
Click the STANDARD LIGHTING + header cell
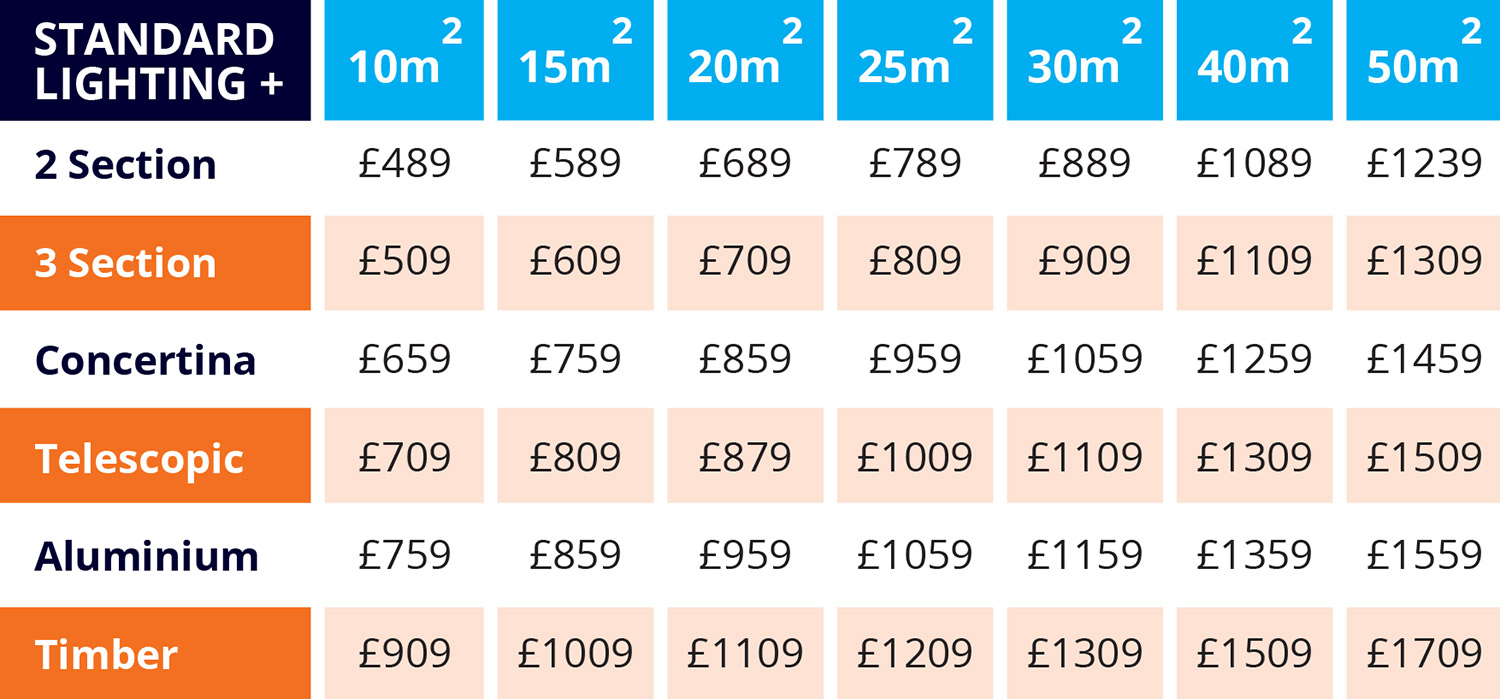coord(155,60)
